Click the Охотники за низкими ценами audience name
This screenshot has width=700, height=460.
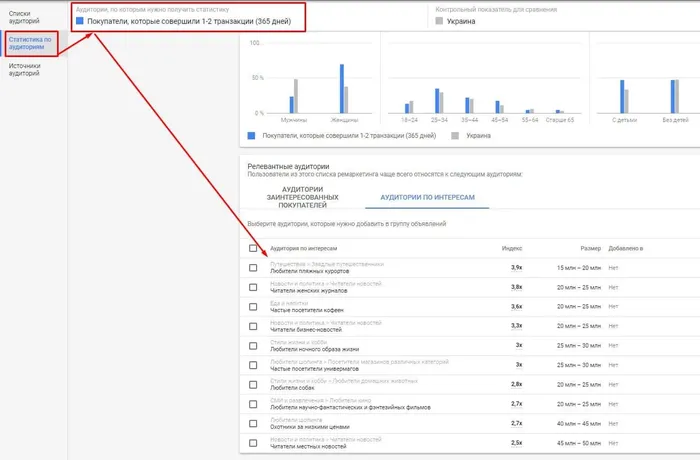(310, 427)
